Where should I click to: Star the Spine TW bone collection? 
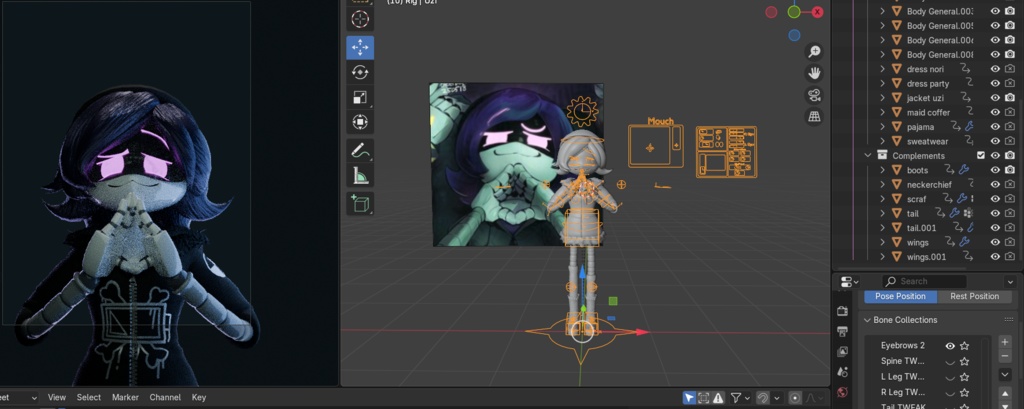pos(965,361)
